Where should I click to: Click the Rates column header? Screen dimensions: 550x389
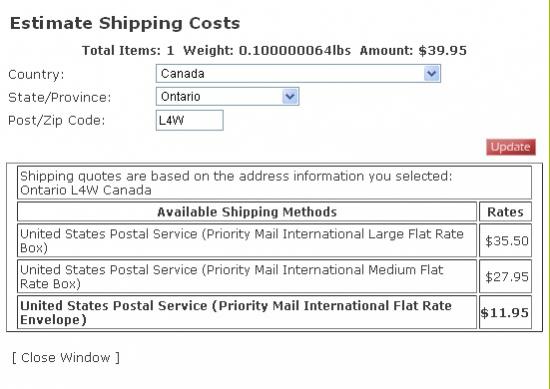click(x=505, y=212)
